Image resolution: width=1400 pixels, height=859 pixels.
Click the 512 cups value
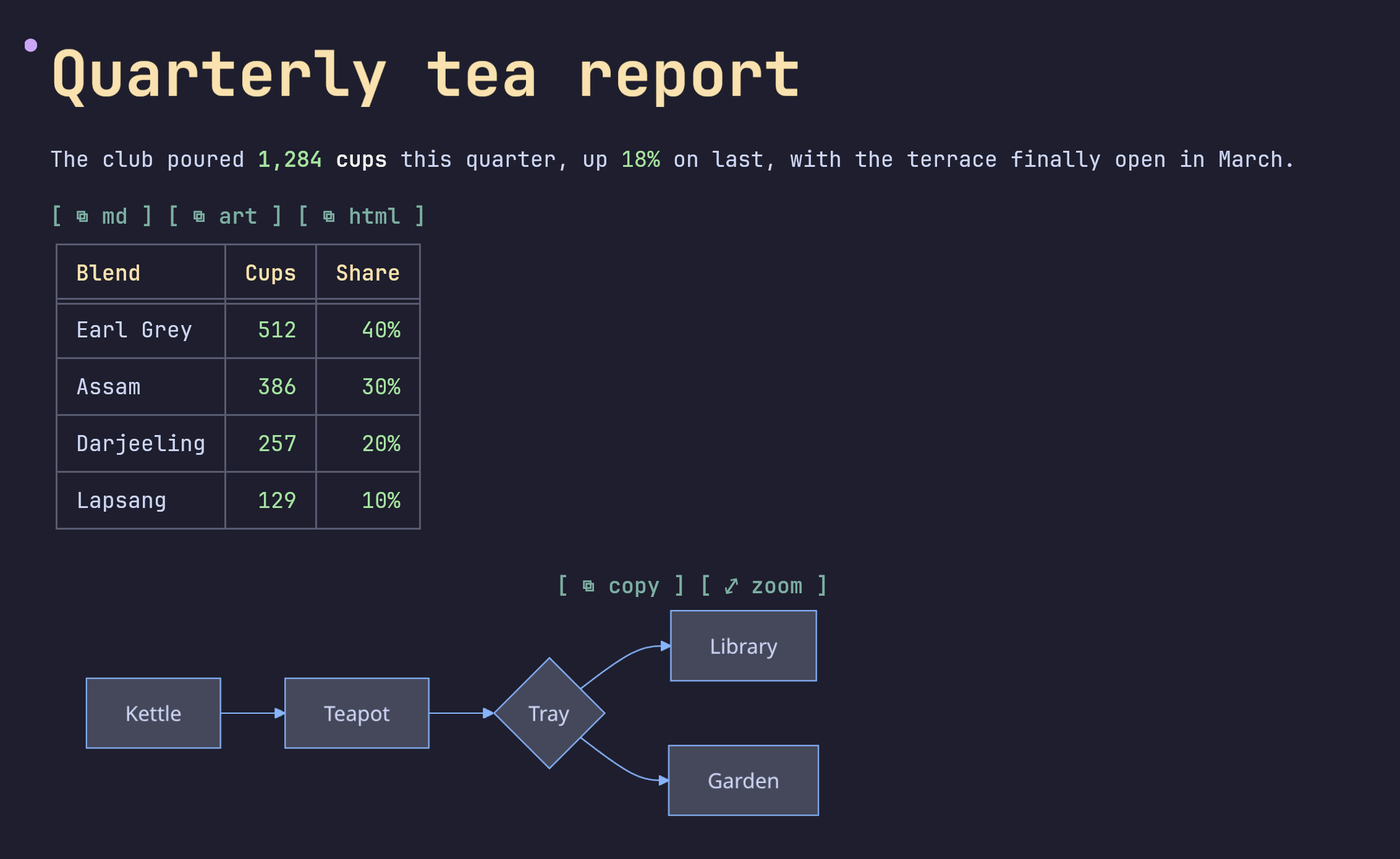pyautogui.click(x=277, y=330)
